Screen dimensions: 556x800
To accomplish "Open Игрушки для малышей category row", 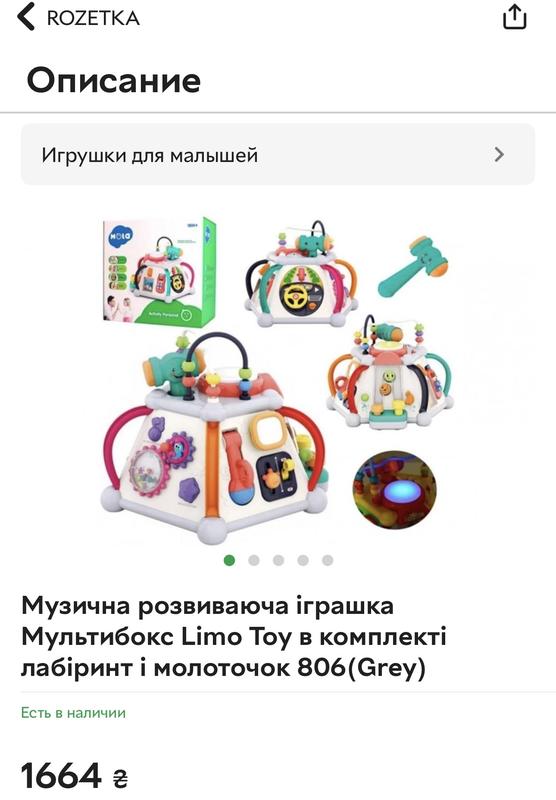I will coord(277,154).
